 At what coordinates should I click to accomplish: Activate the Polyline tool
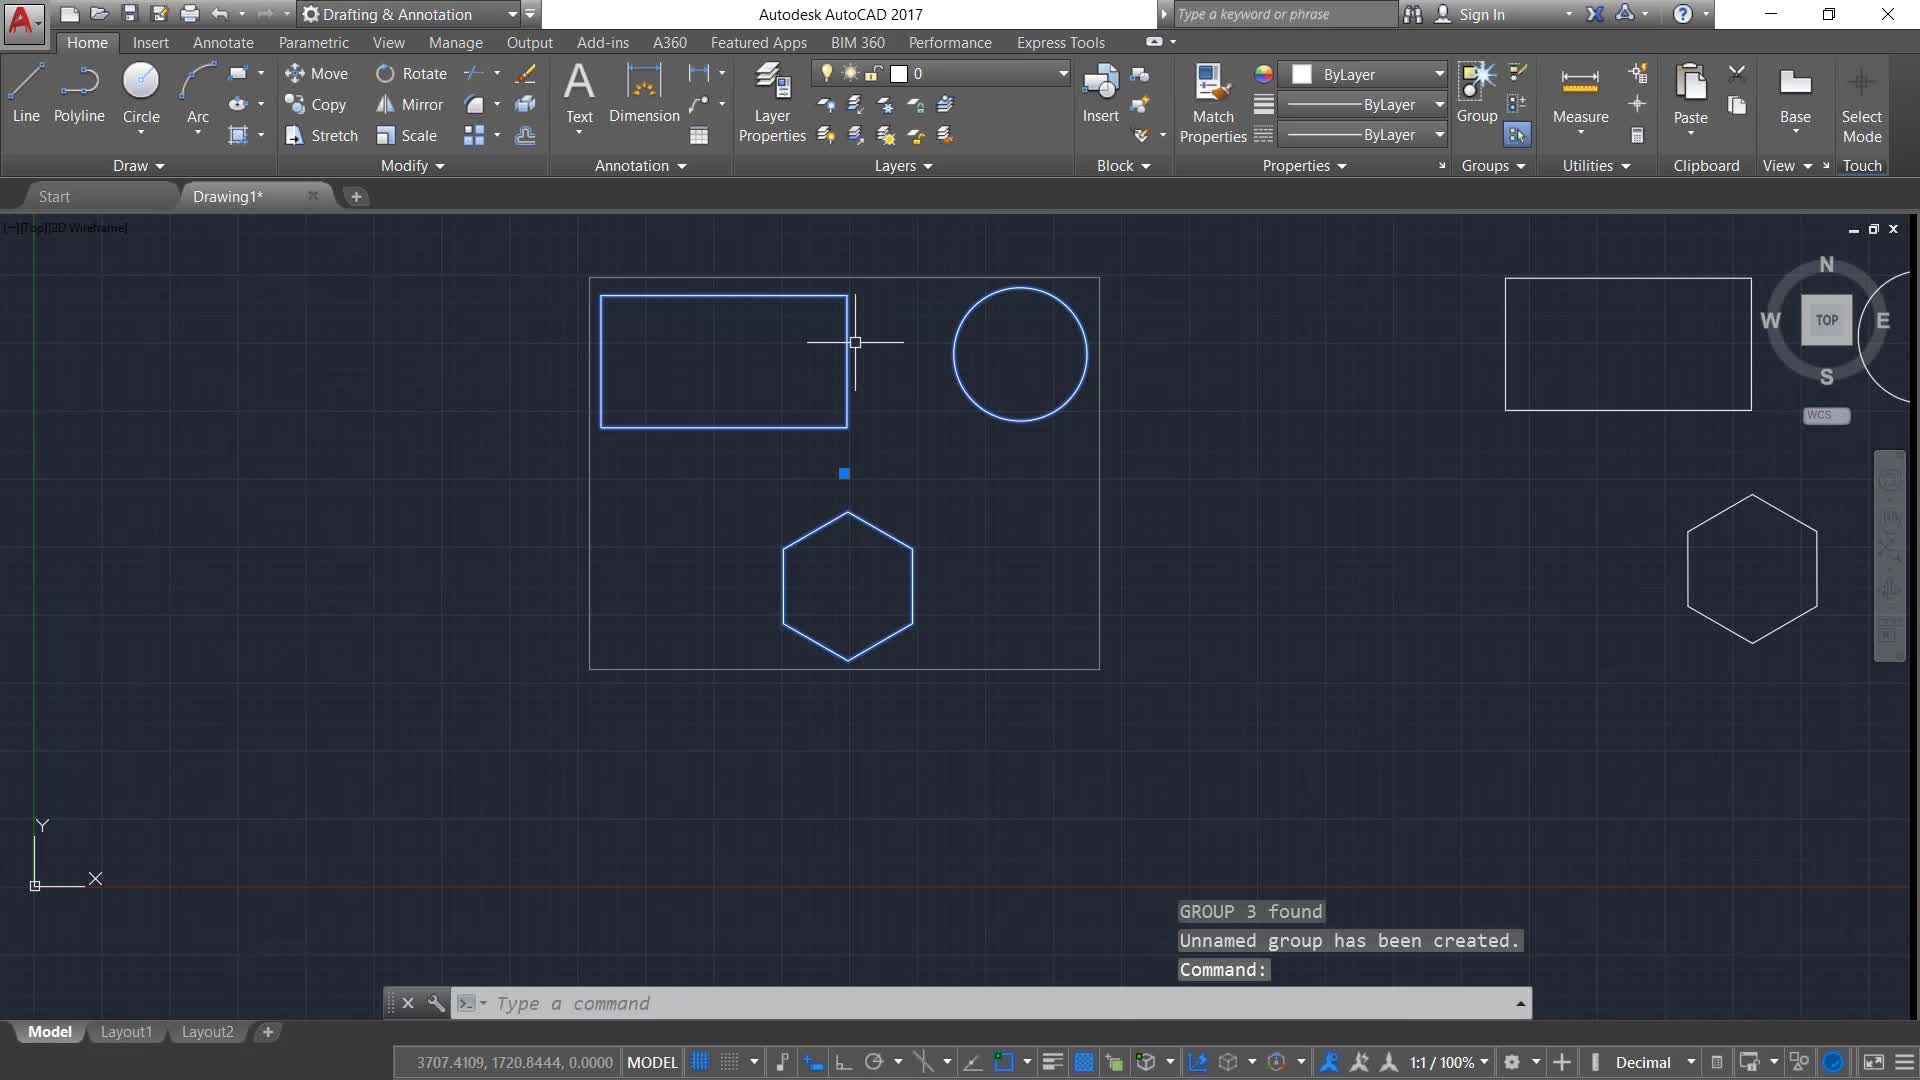[x=79, y=92]
